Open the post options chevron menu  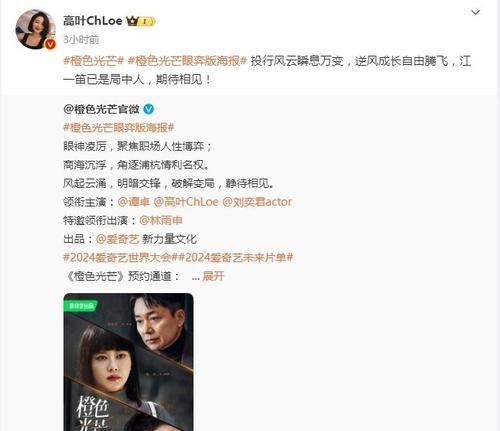point(475,13)
